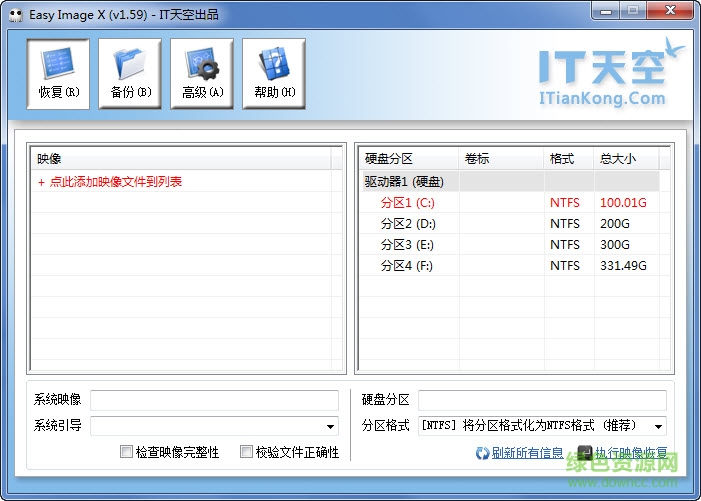This screenshot has height=501, width=701.
Task: Open the 分区格式 NTFS dropdown
Action: 658,427
